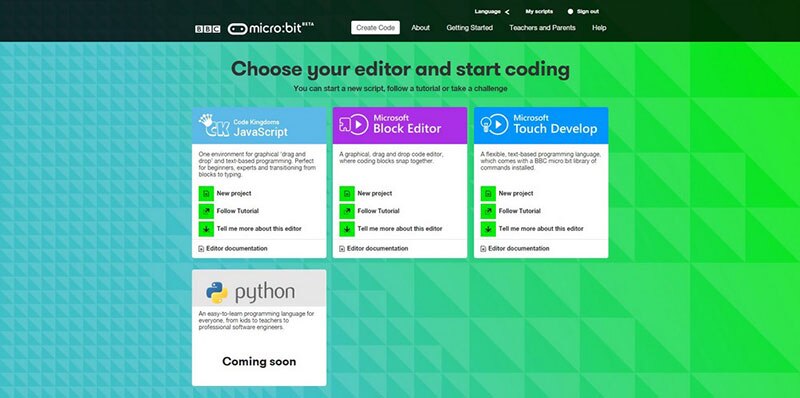Start New project in Touch Develop

click(x=516, y=193)
